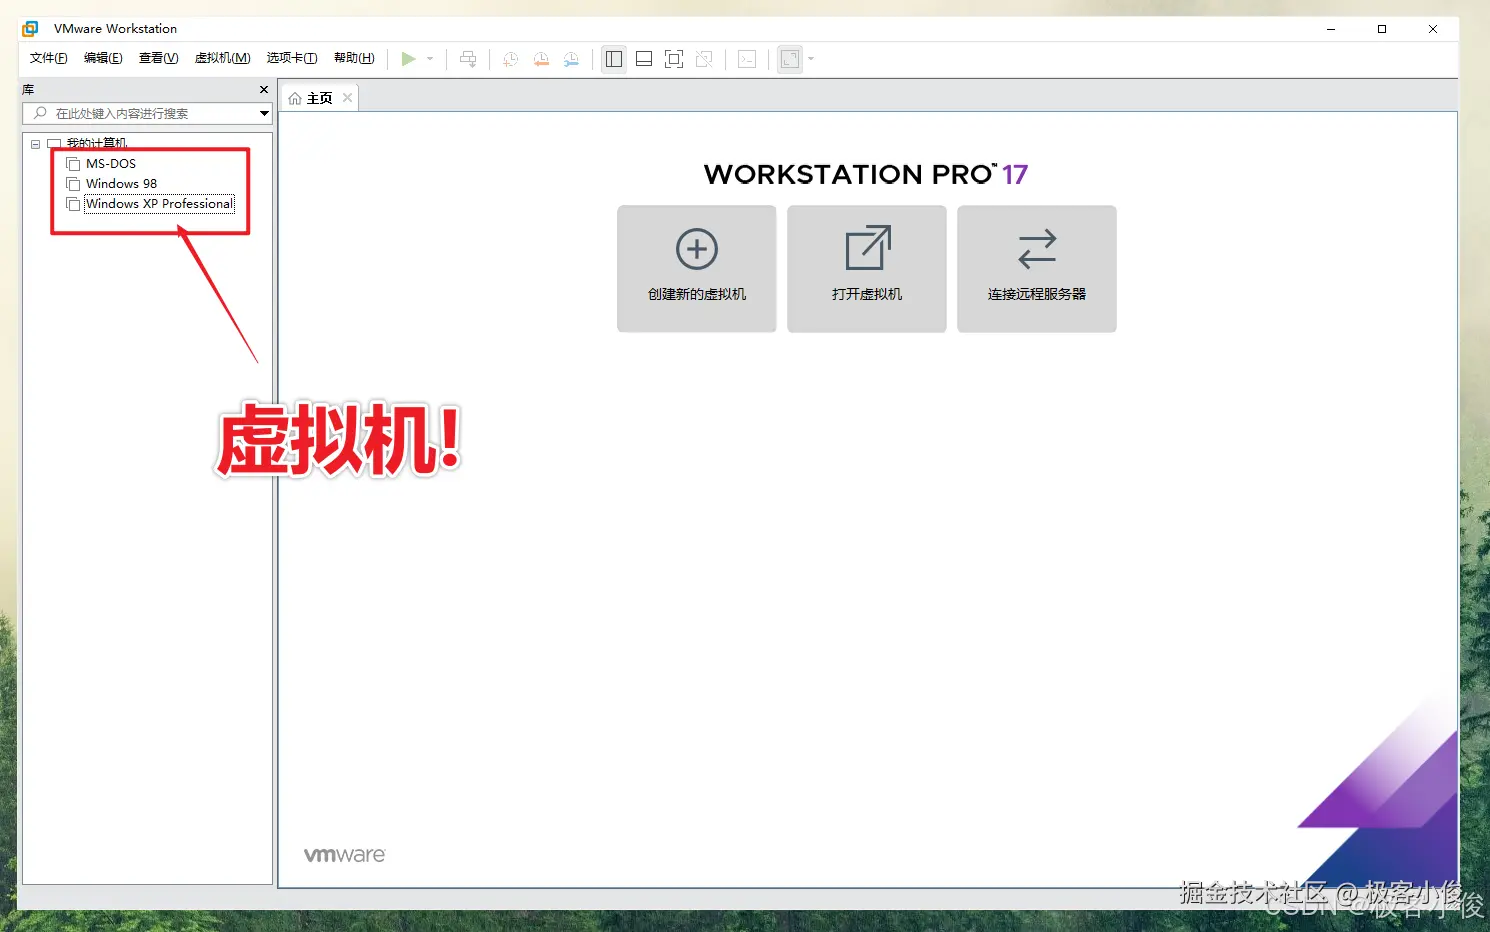Click the revert to snapshot icon
Viewport: 1490px width, 932px height.
click(541, 59)
